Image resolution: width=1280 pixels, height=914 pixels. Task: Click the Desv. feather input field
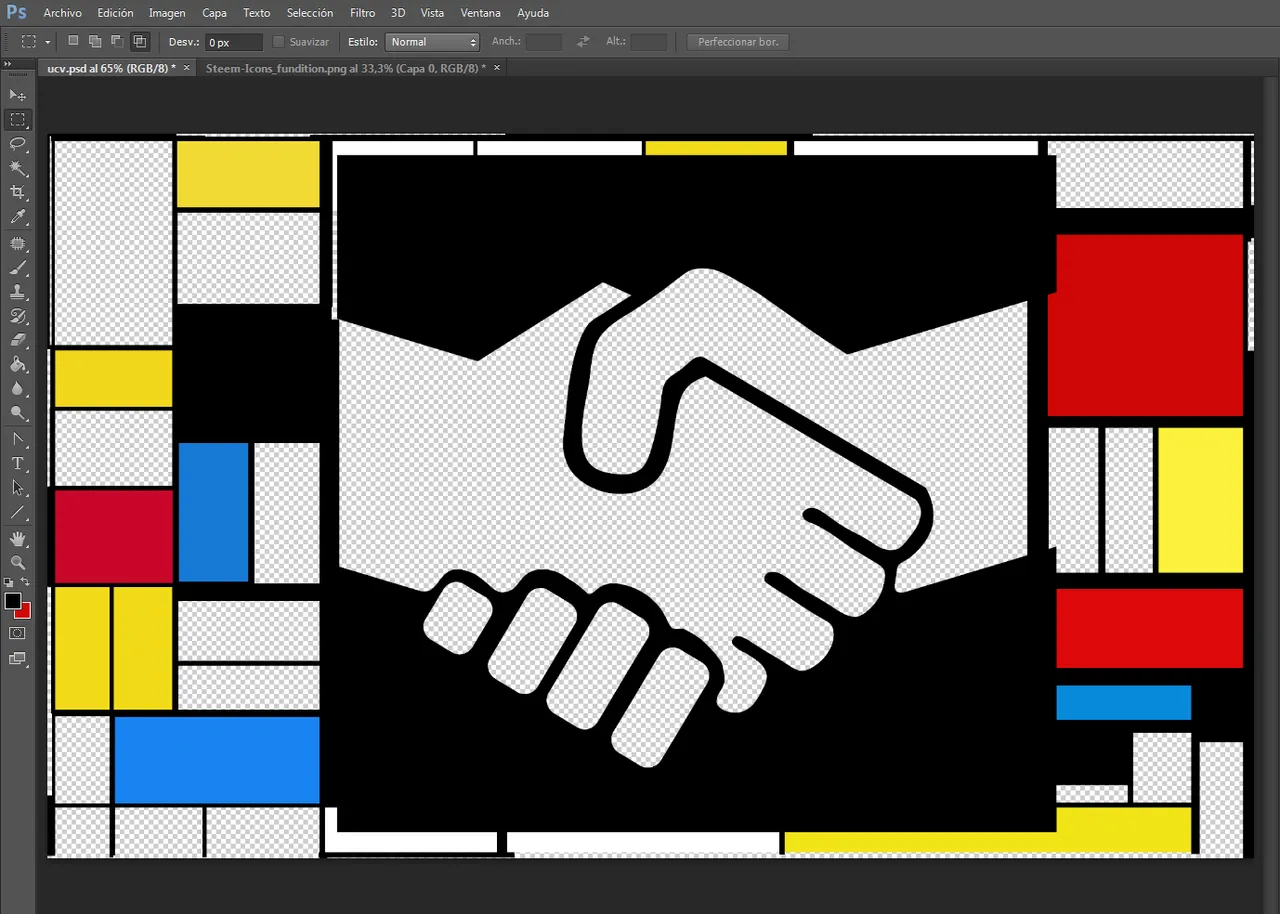(234, 42)
